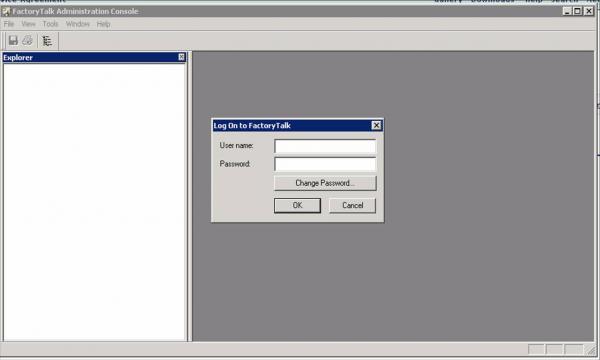Click the Explorer panel title bar
The width and height of the screenshot is (600, 360).
click(94, 57)
